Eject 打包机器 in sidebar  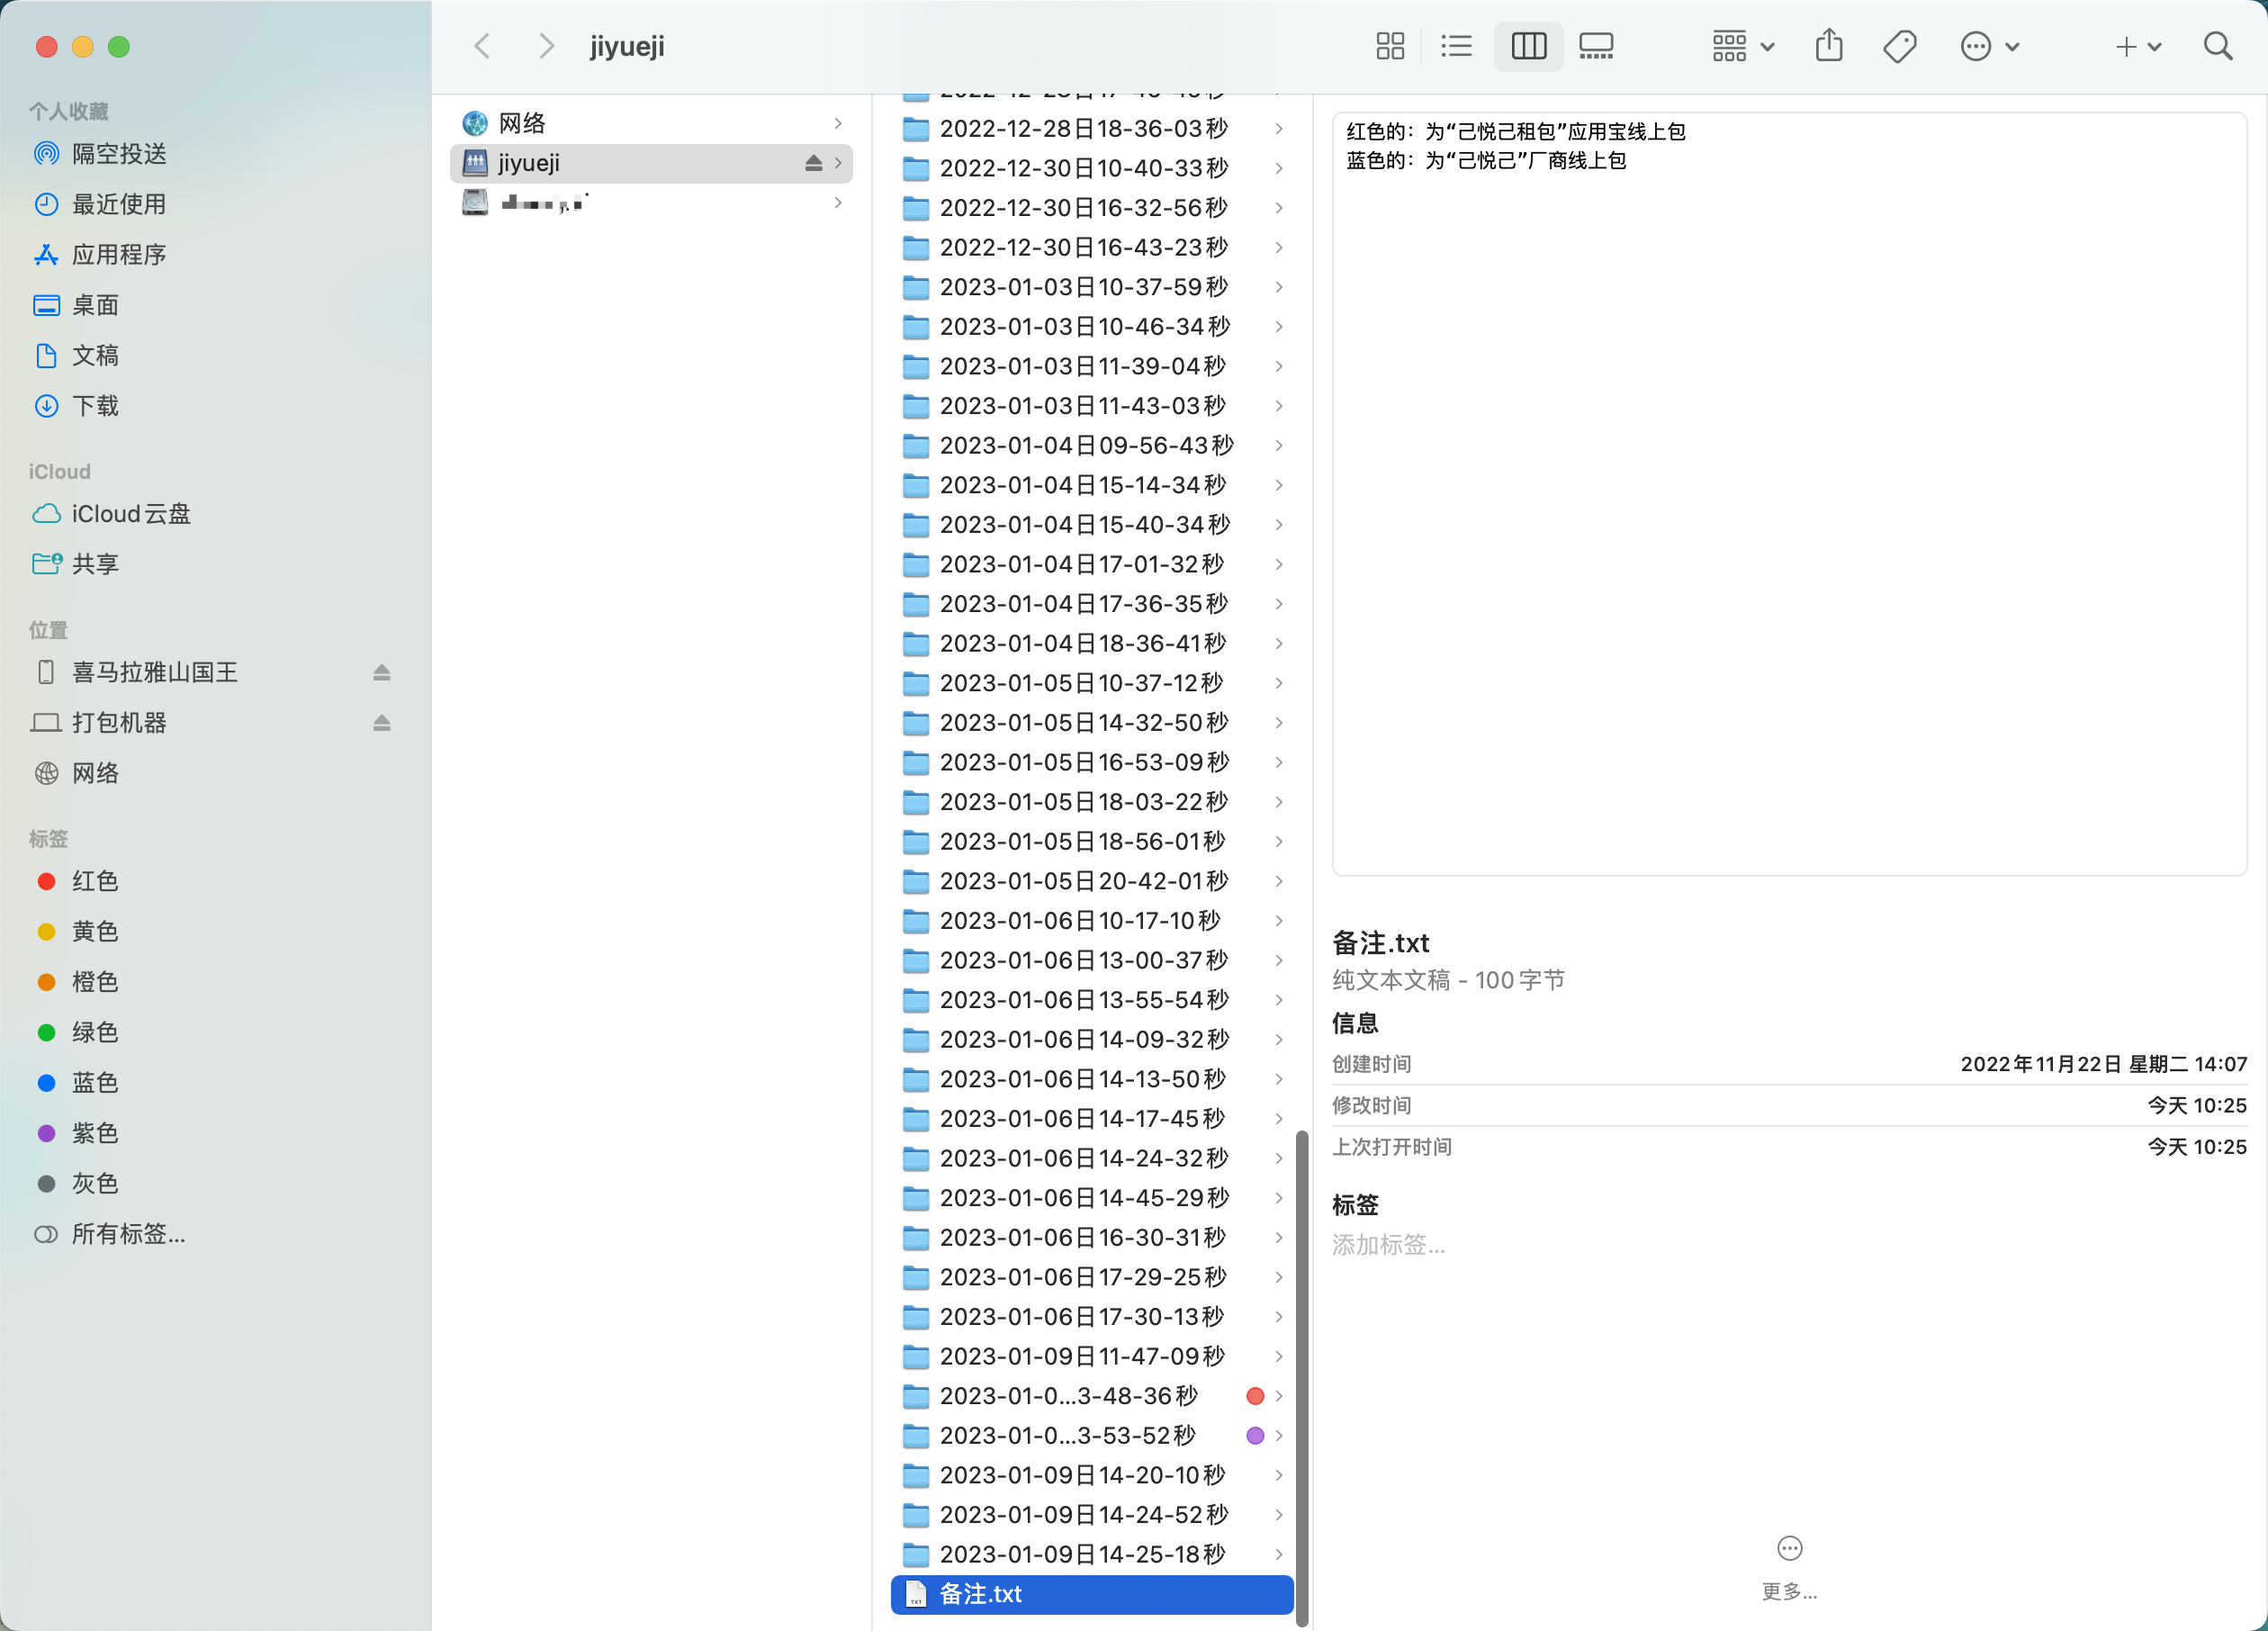(x=381, y=722)
